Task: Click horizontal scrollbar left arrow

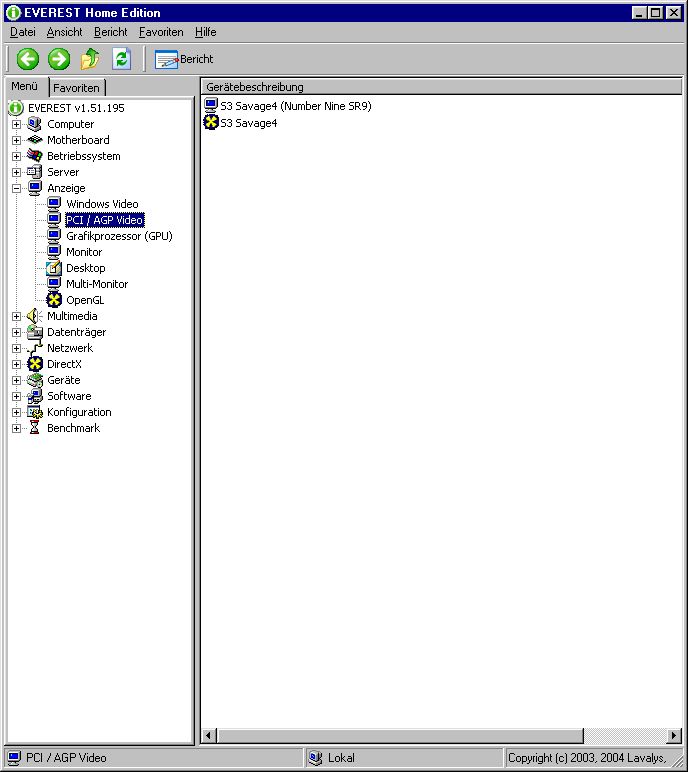Action: coord(208,736)
